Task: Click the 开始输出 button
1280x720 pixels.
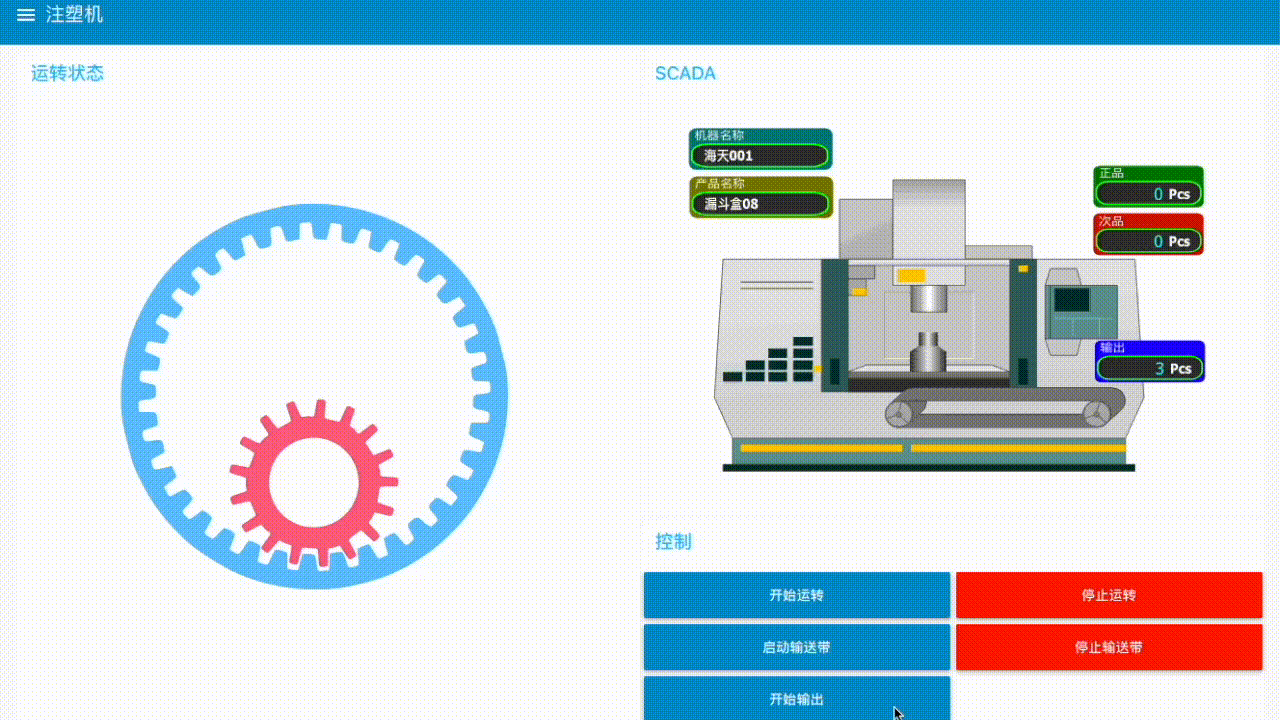Action: [797, 698]
